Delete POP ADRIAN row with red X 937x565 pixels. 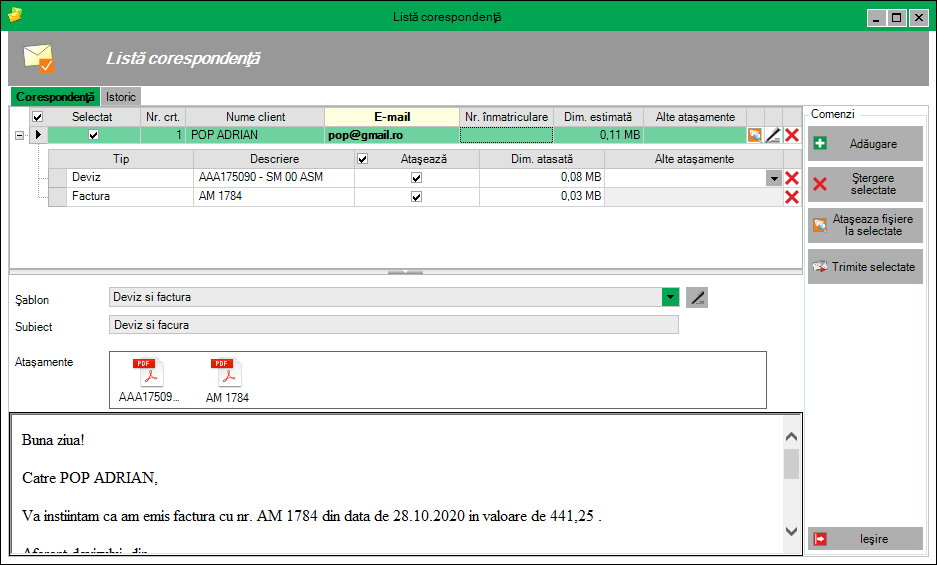pyautogui.click(x=792, y=135)
